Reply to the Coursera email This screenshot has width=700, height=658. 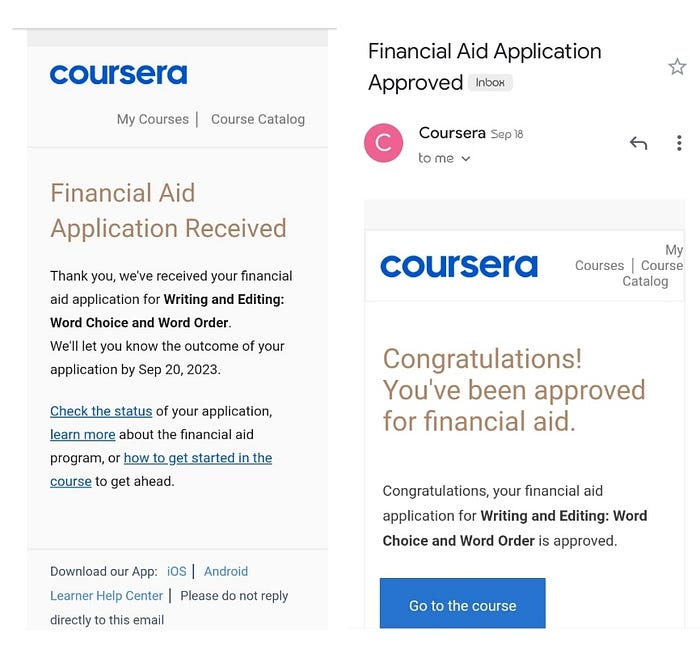(x=638, y=143)
